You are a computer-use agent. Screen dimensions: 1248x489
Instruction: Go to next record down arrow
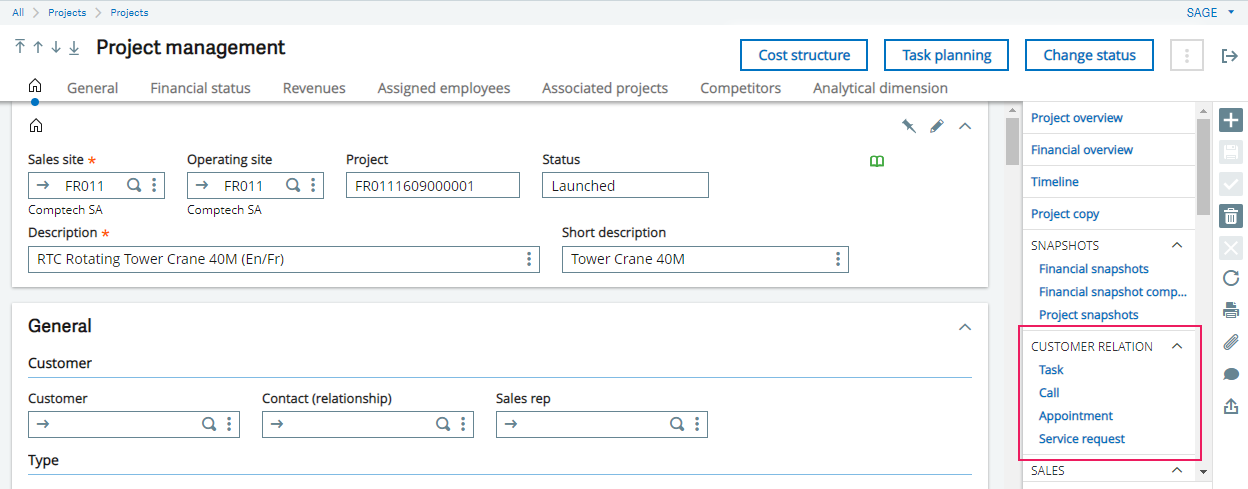(56, 48)
